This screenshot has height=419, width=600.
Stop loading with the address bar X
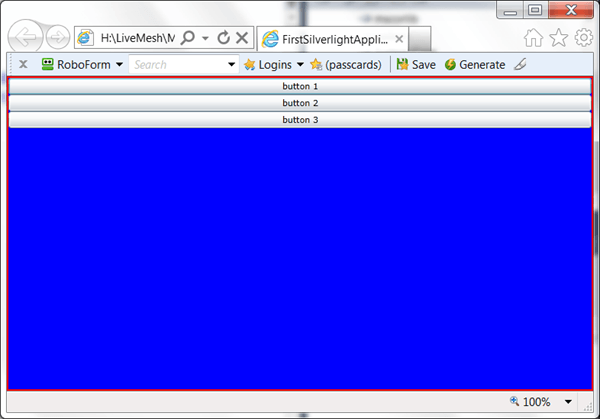click(242, 37)
